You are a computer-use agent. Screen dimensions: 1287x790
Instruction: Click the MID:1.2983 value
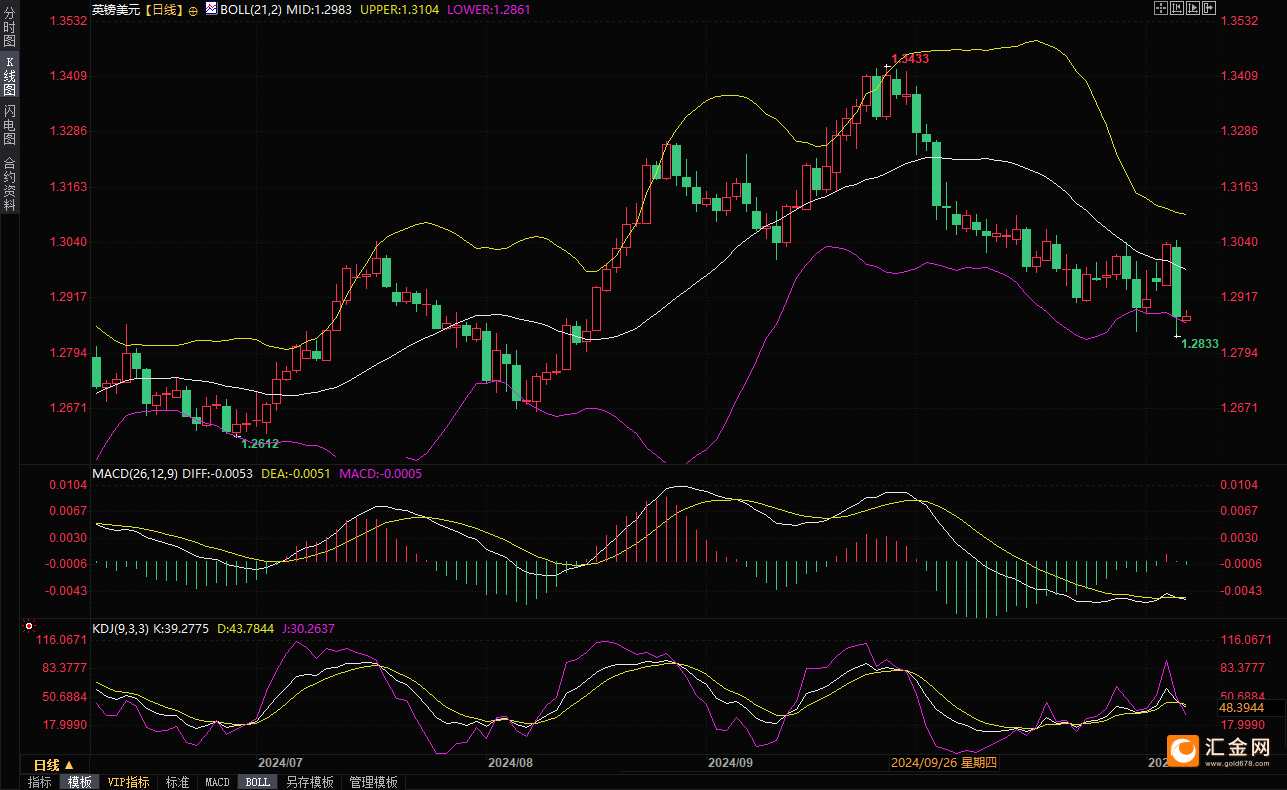[x=319, y=9]
